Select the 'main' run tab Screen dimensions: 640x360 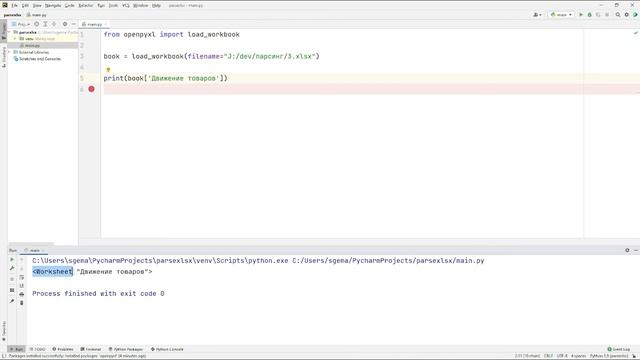[34, 250]
